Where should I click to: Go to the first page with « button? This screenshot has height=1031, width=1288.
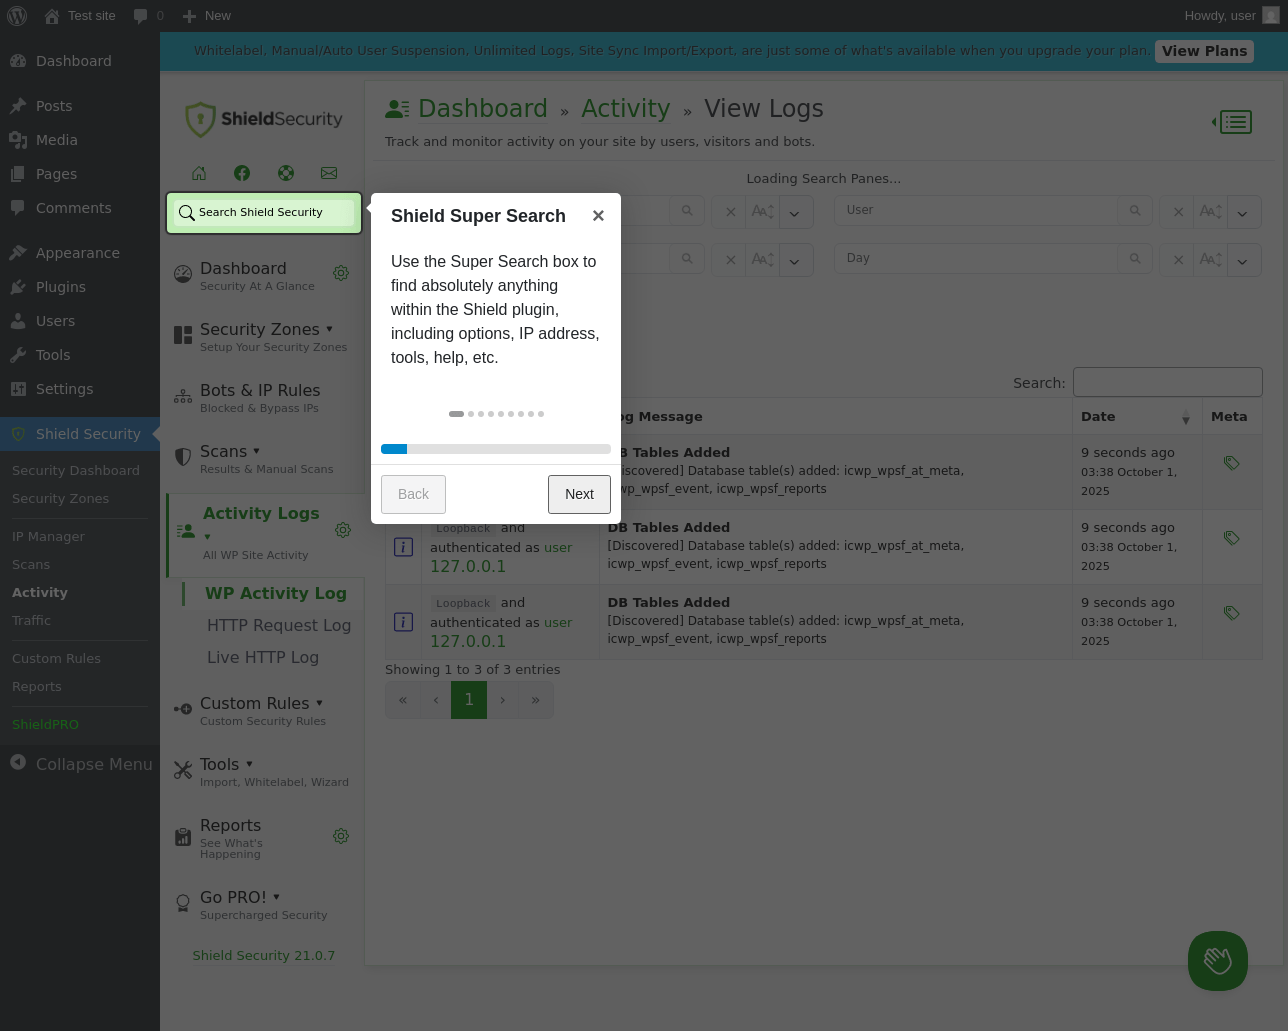(403, 700)
